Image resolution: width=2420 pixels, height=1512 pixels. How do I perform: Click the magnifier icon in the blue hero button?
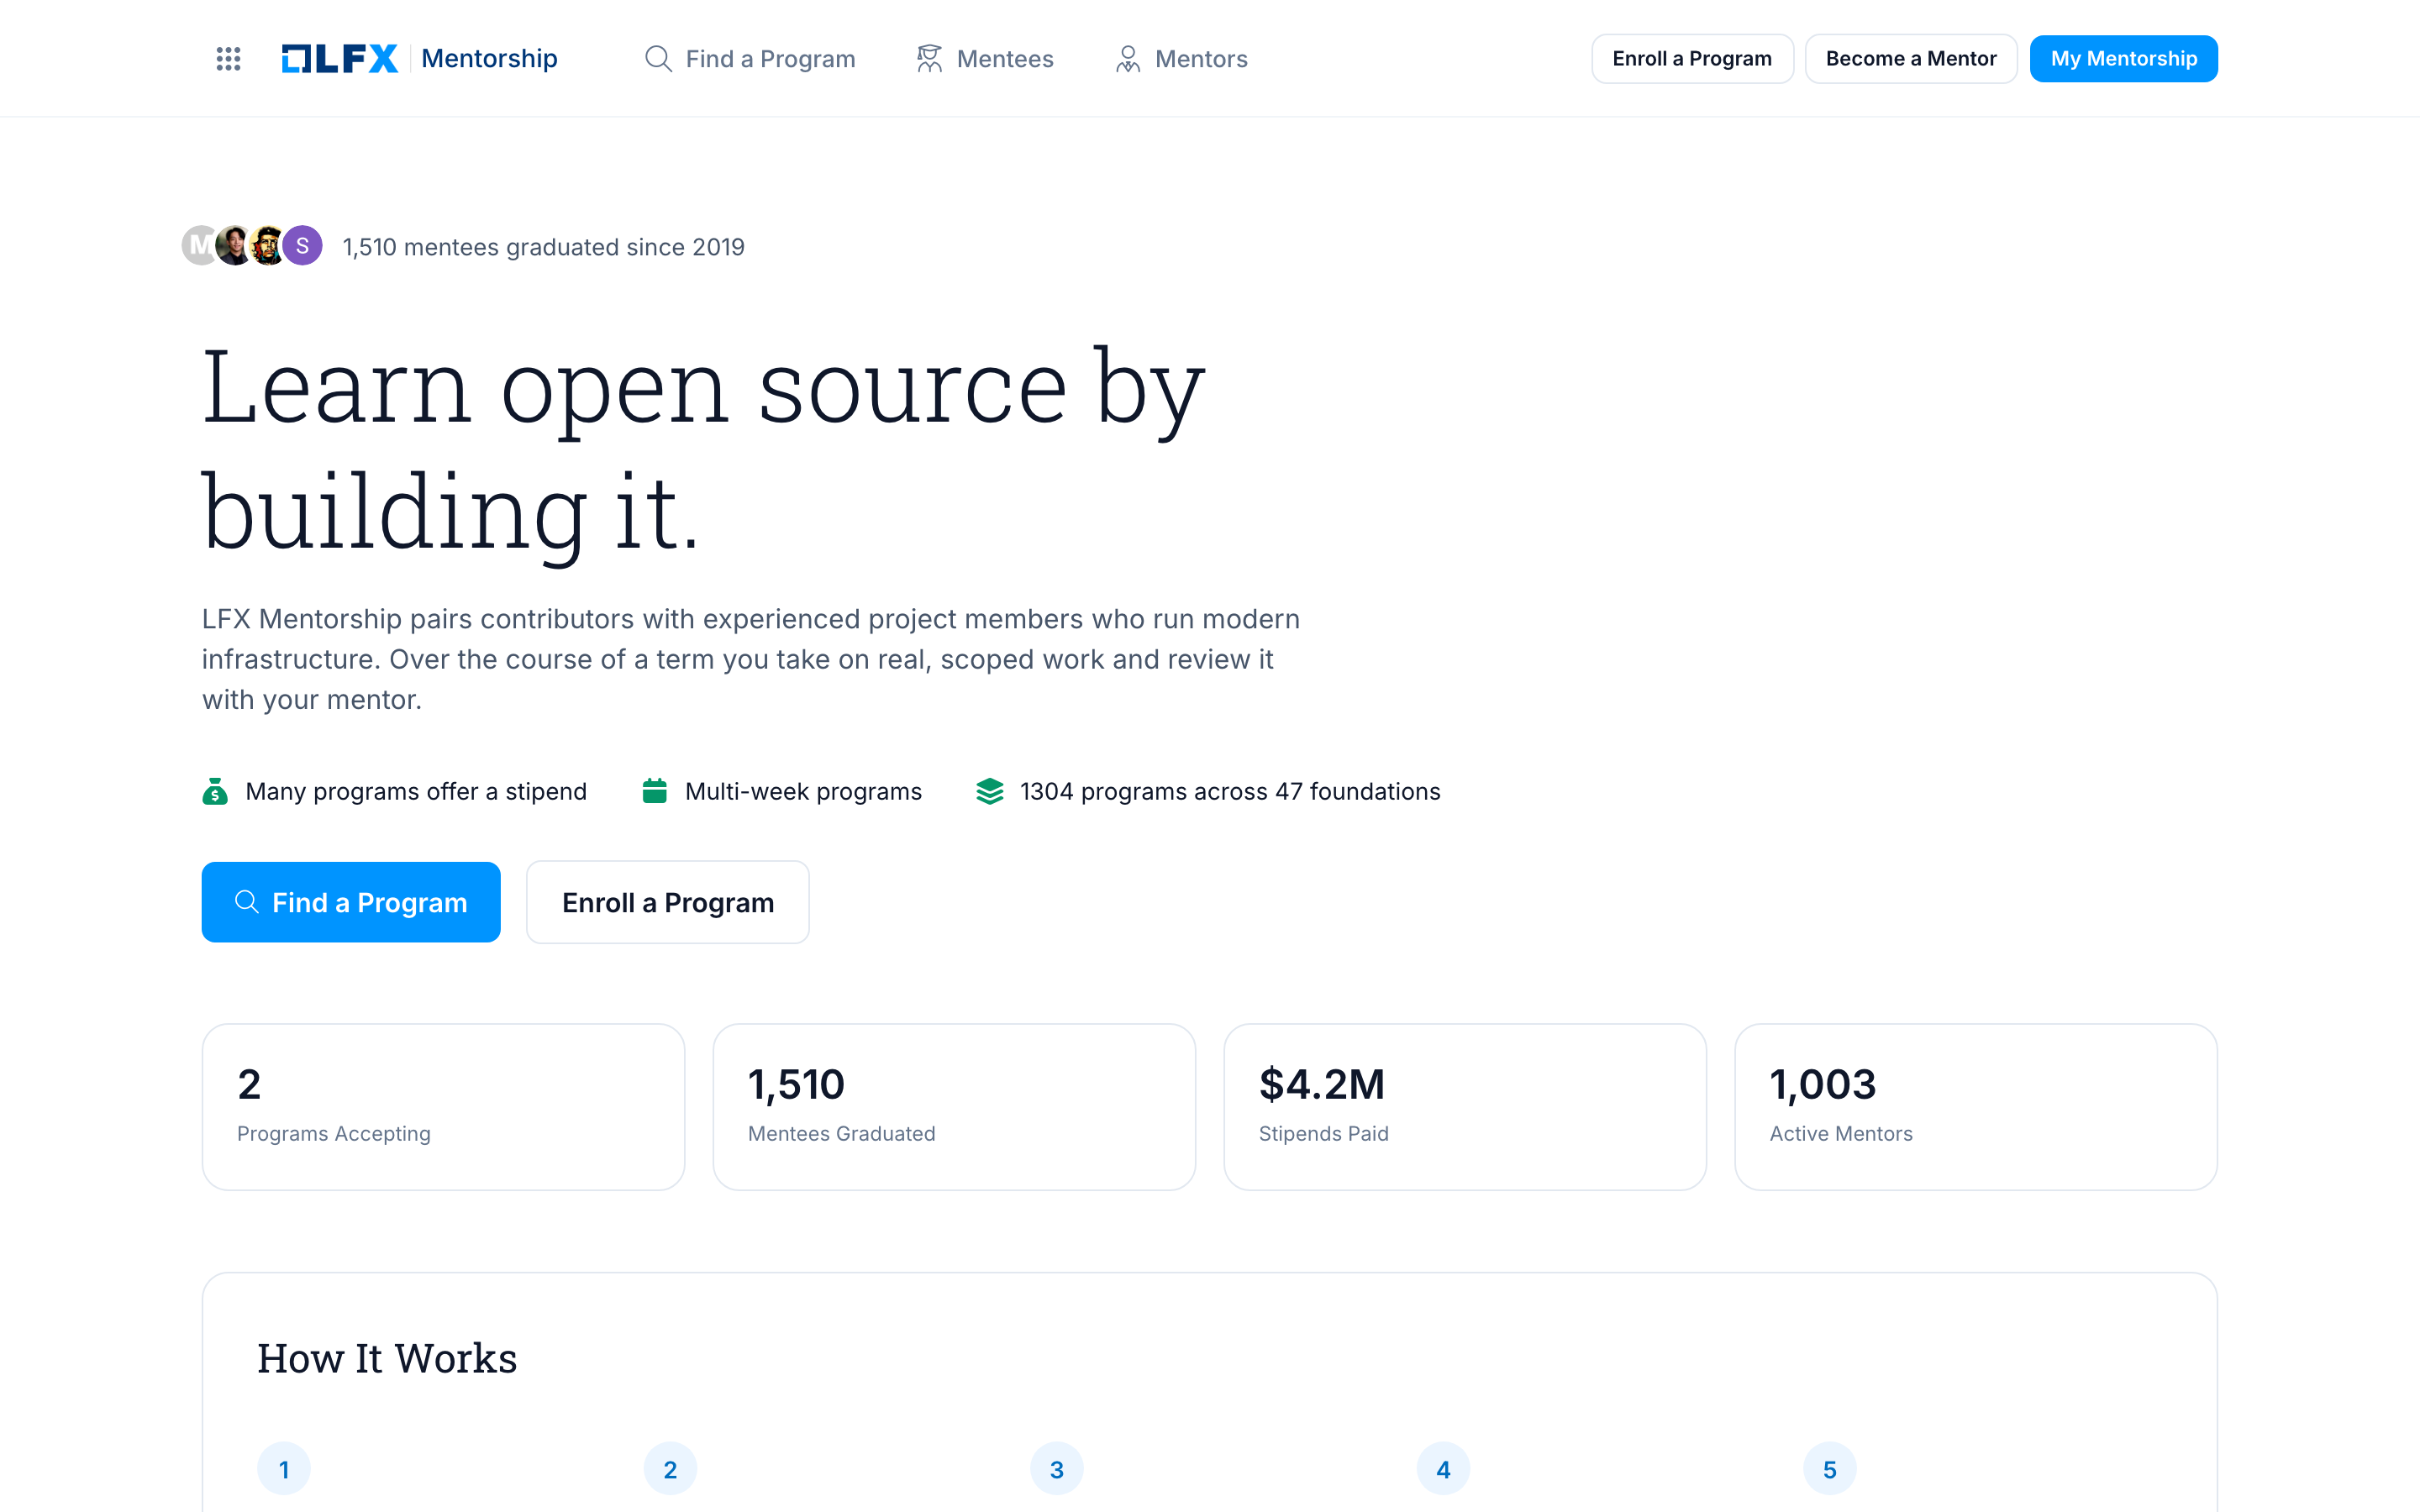tap(246, 902)
